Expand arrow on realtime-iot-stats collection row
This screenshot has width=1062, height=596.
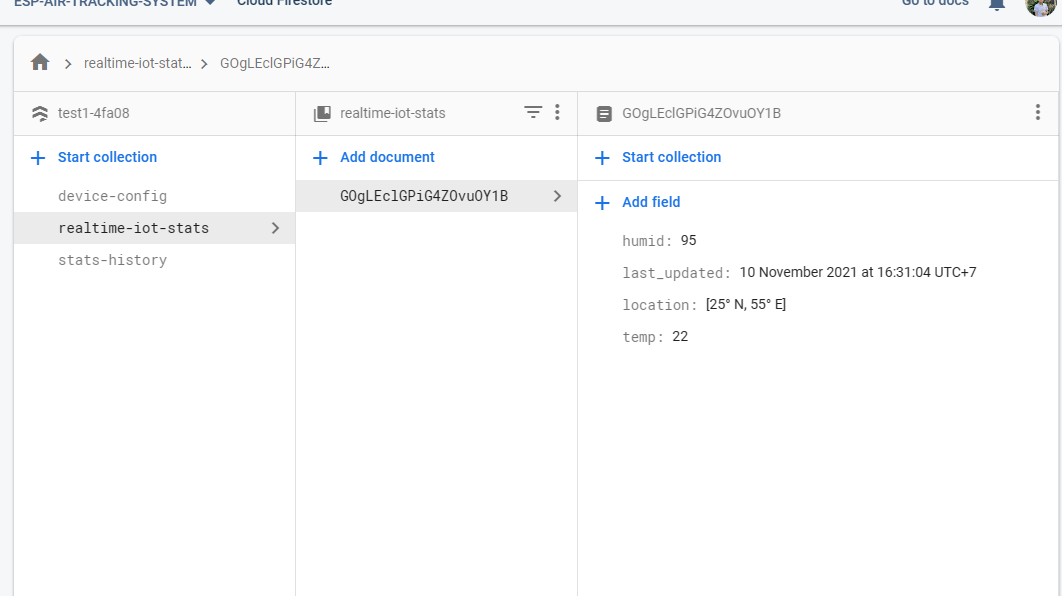pyautogui.click(x=275, y=228)
